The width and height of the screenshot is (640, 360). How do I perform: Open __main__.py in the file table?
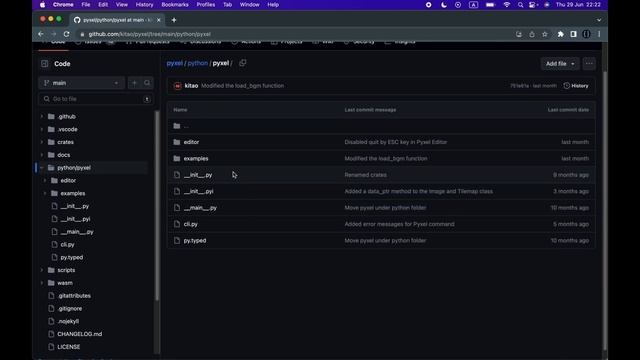pos(200,208)
